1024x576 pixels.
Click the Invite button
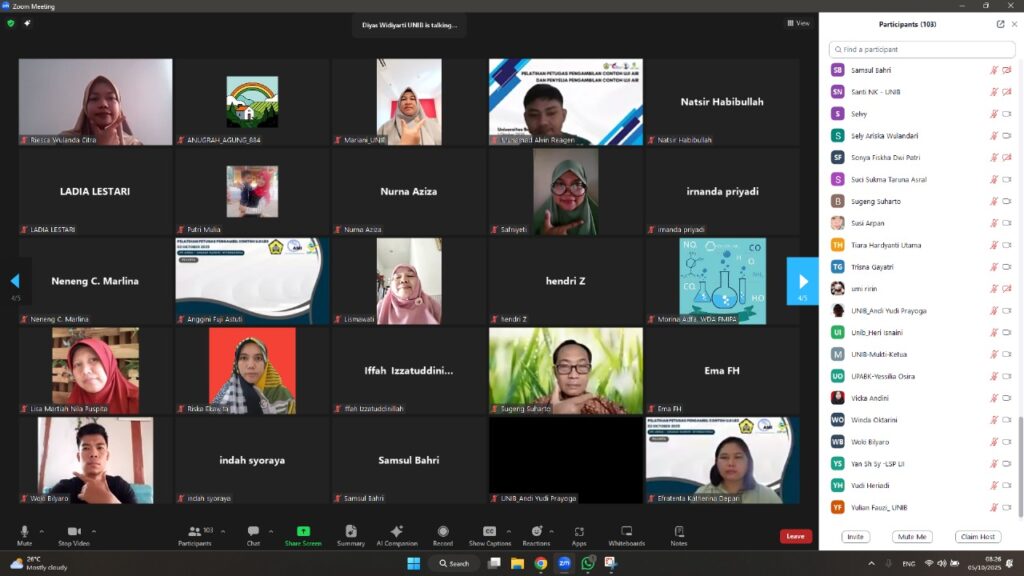[x=855, y=537]
